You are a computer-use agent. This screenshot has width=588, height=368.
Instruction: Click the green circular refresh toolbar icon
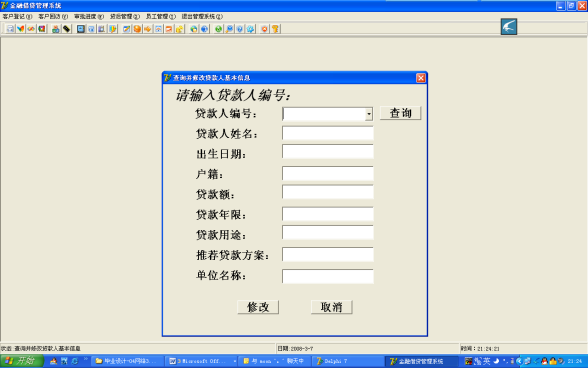(x=219, y=29)
